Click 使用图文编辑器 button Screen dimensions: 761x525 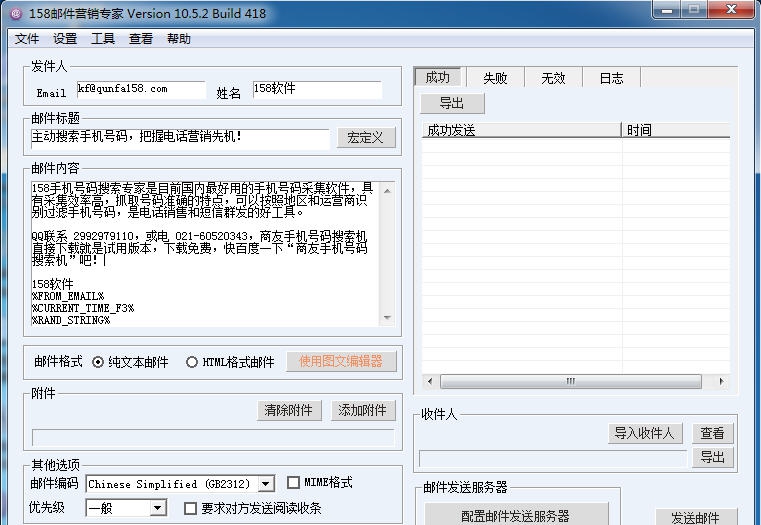(x=341, y=361)
